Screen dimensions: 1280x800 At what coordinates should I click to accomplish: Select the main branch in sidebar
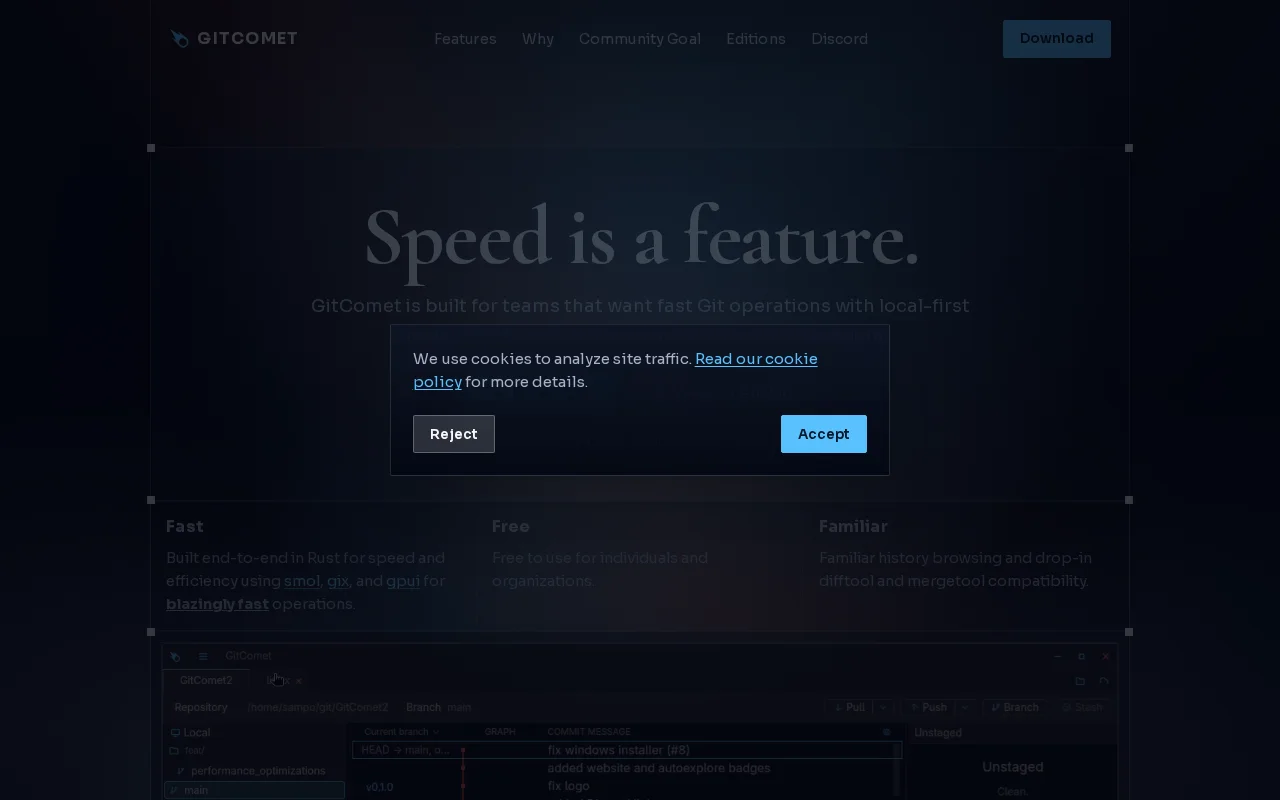[255, 790]
